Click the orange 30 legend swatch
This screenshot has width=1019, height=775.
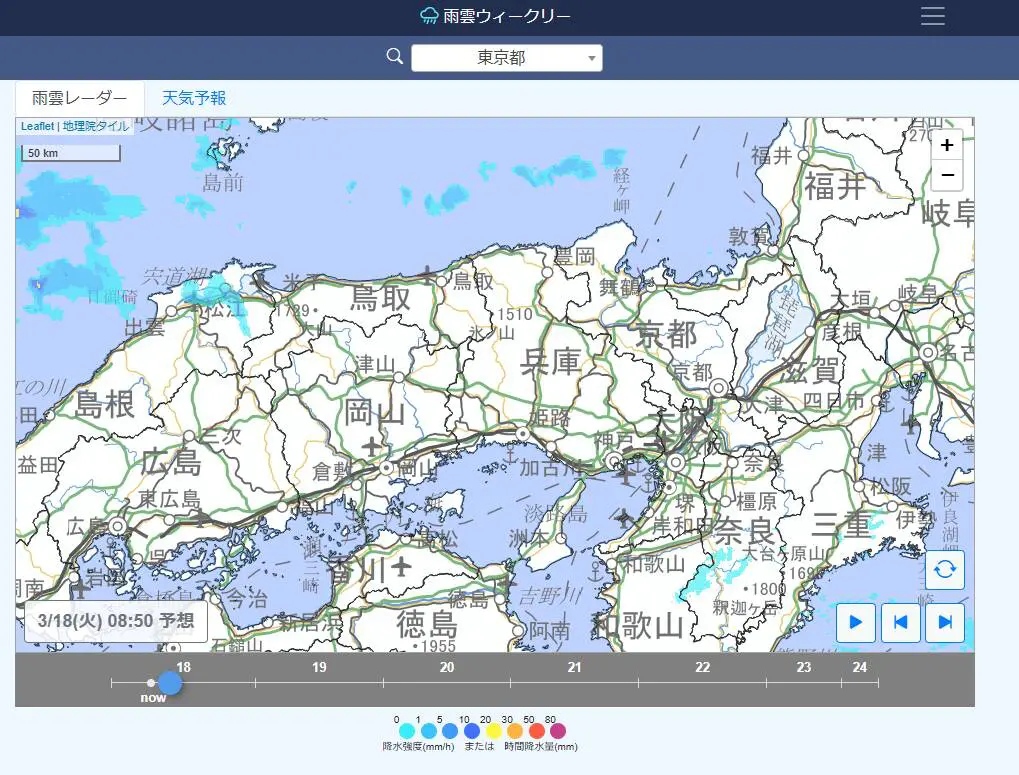click(515, 731)
